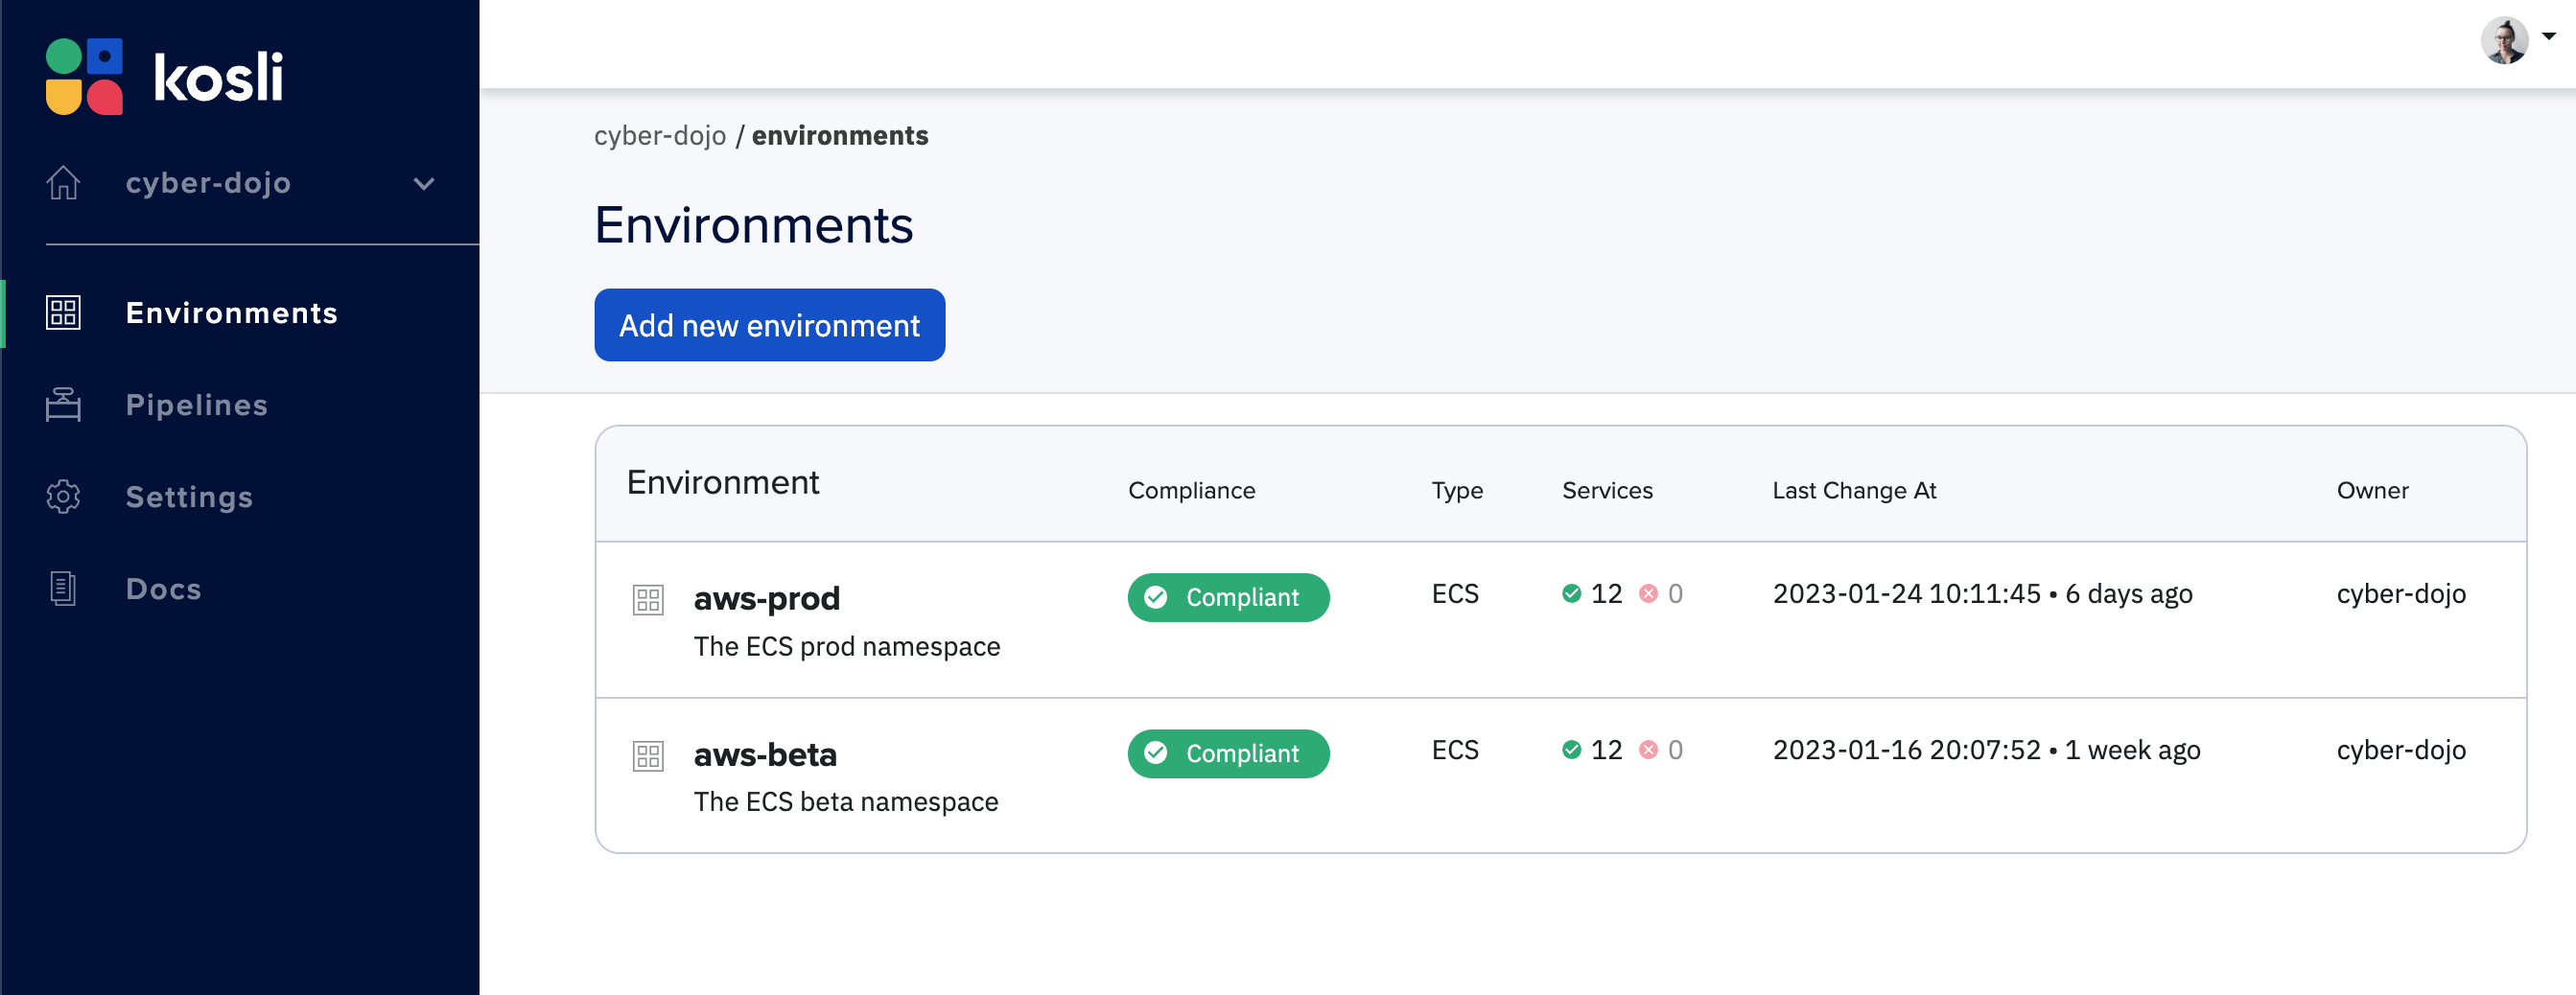The image size is (2576, 995).
Task: Click the kosli wordmark text
Action: [219, 77]
